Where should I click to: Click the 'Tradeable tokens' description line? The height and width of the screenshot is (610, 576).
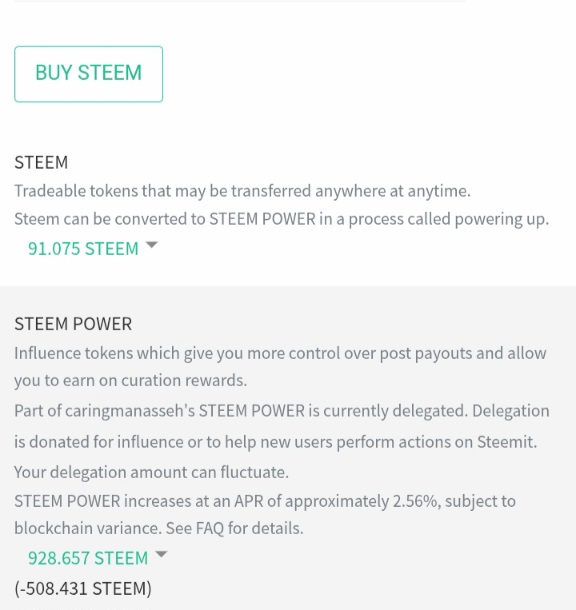(x=242, y=191)
